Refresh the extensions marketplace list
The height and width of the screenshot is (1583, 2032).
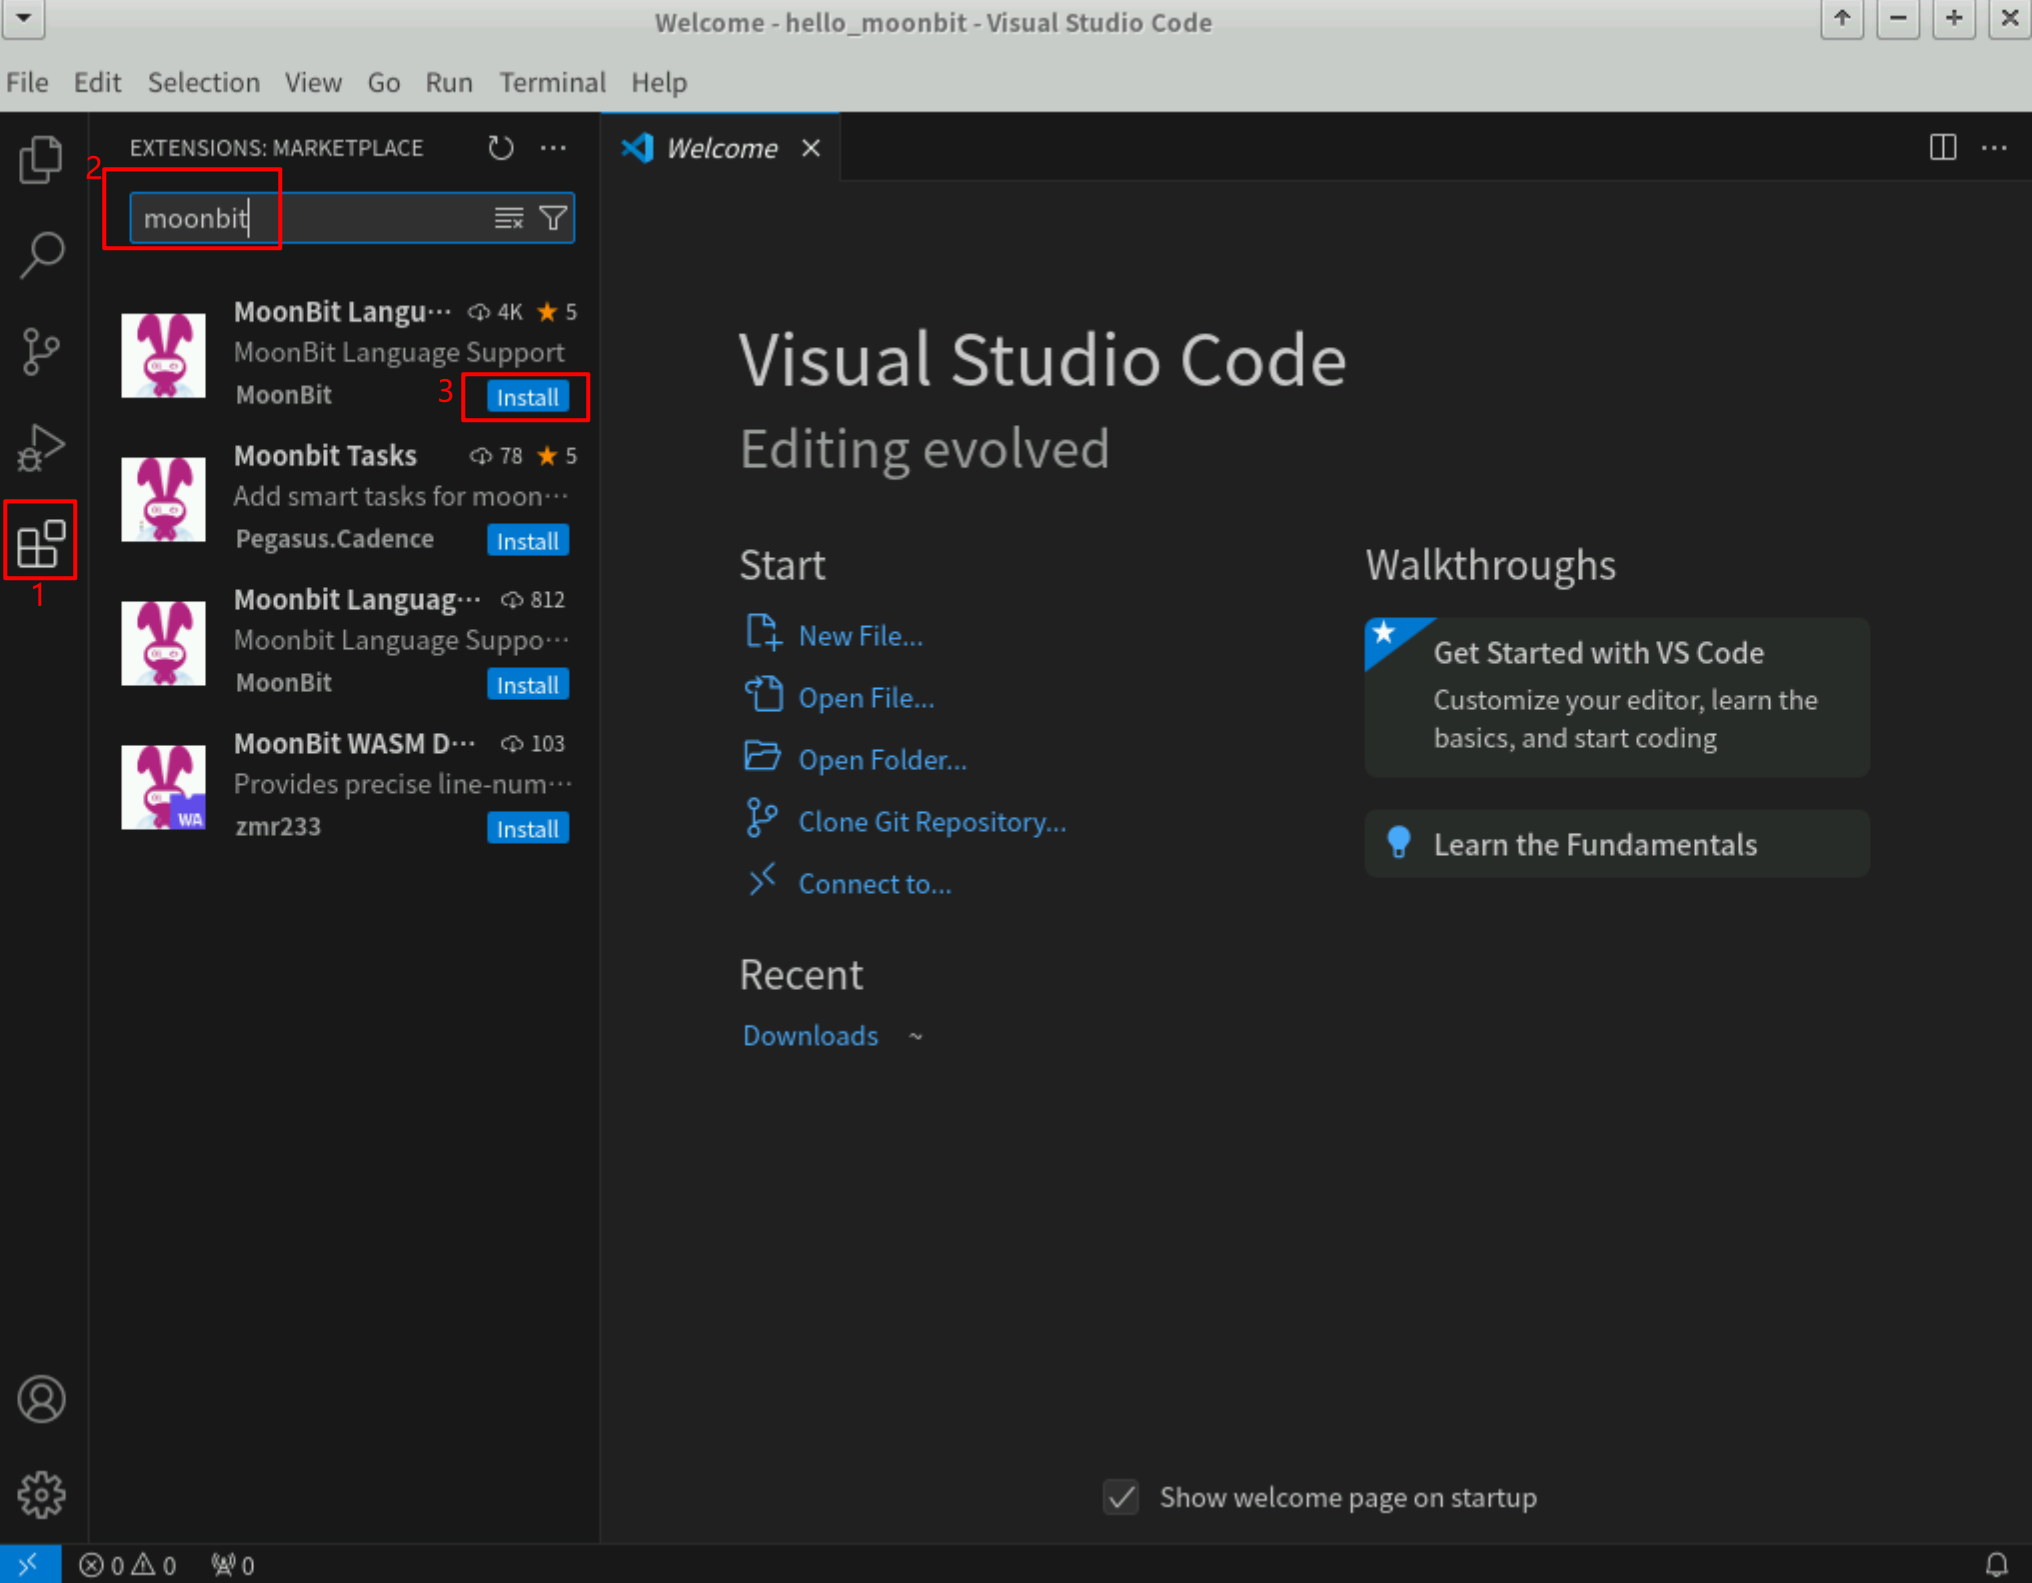tap(500, 148)
